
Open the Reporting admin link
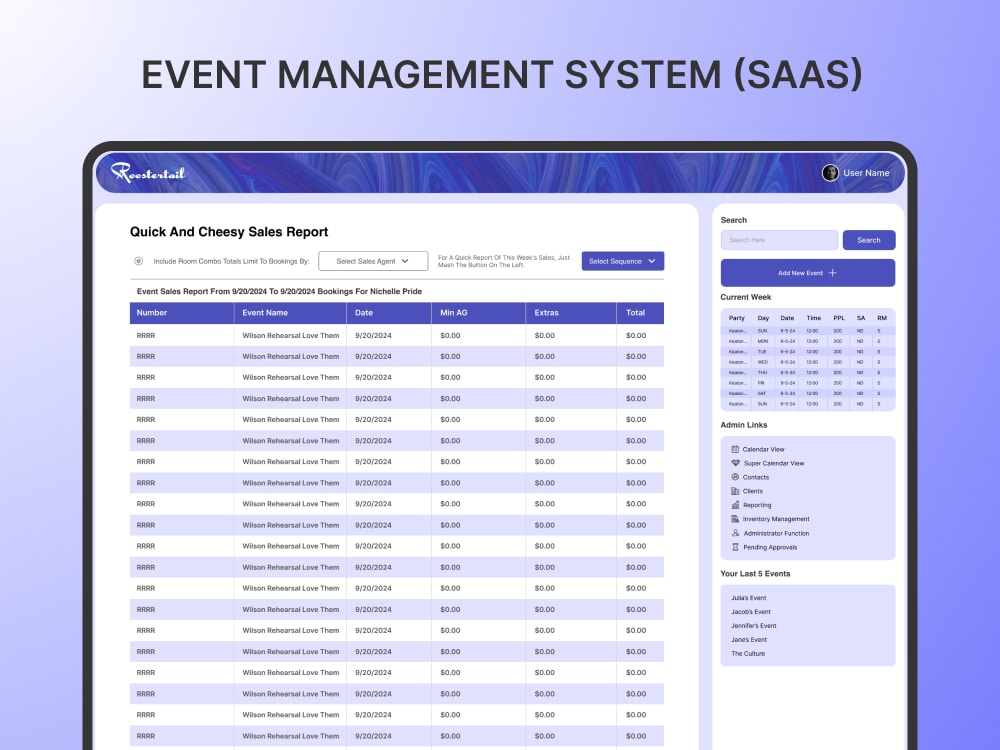coord(757,504)
